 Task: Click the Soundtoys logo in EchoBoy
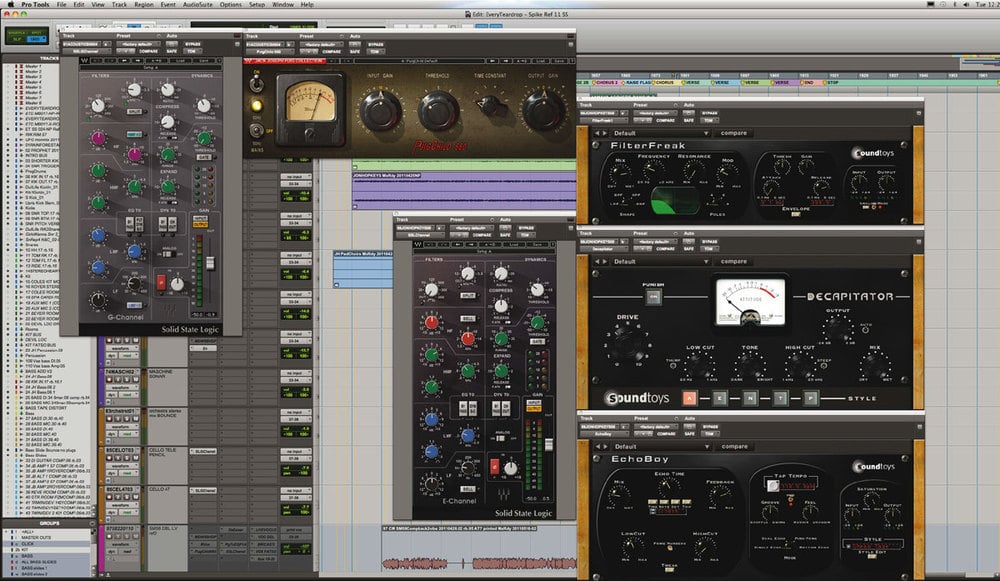click(873, 466)
